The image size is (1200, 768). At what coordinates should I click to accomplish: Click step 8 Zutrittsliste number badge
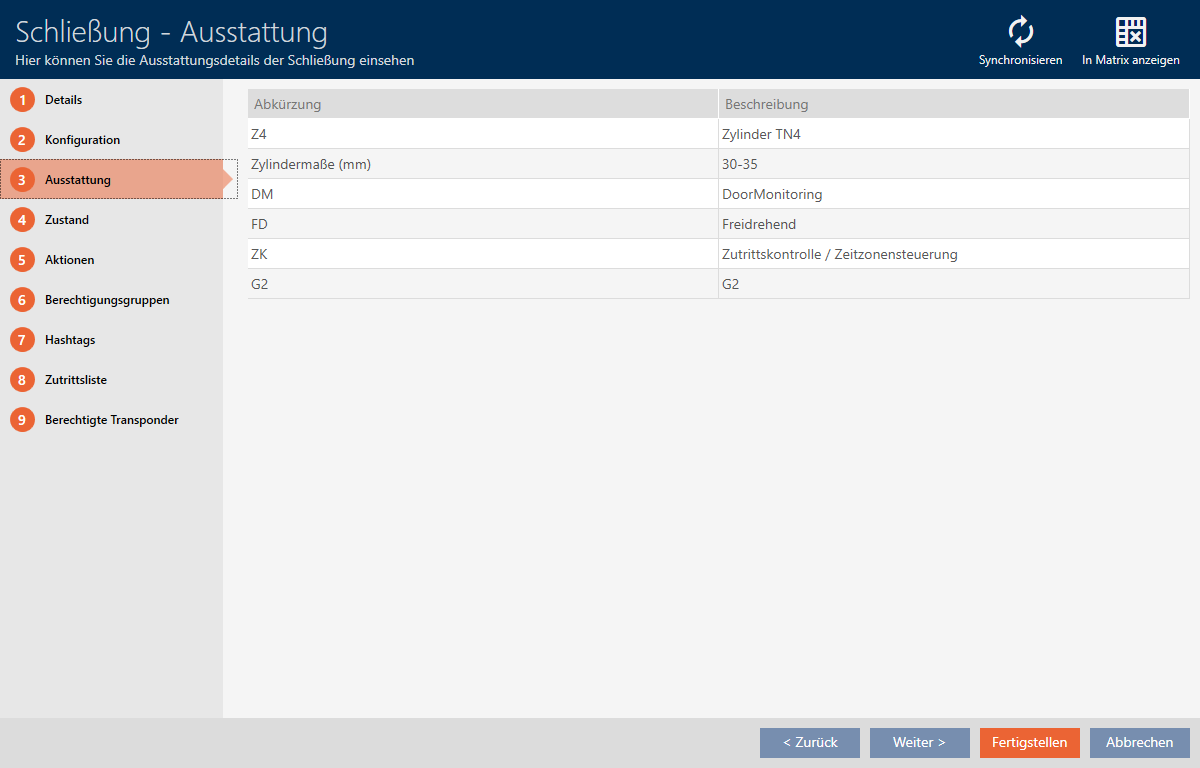tap(22, 380)
